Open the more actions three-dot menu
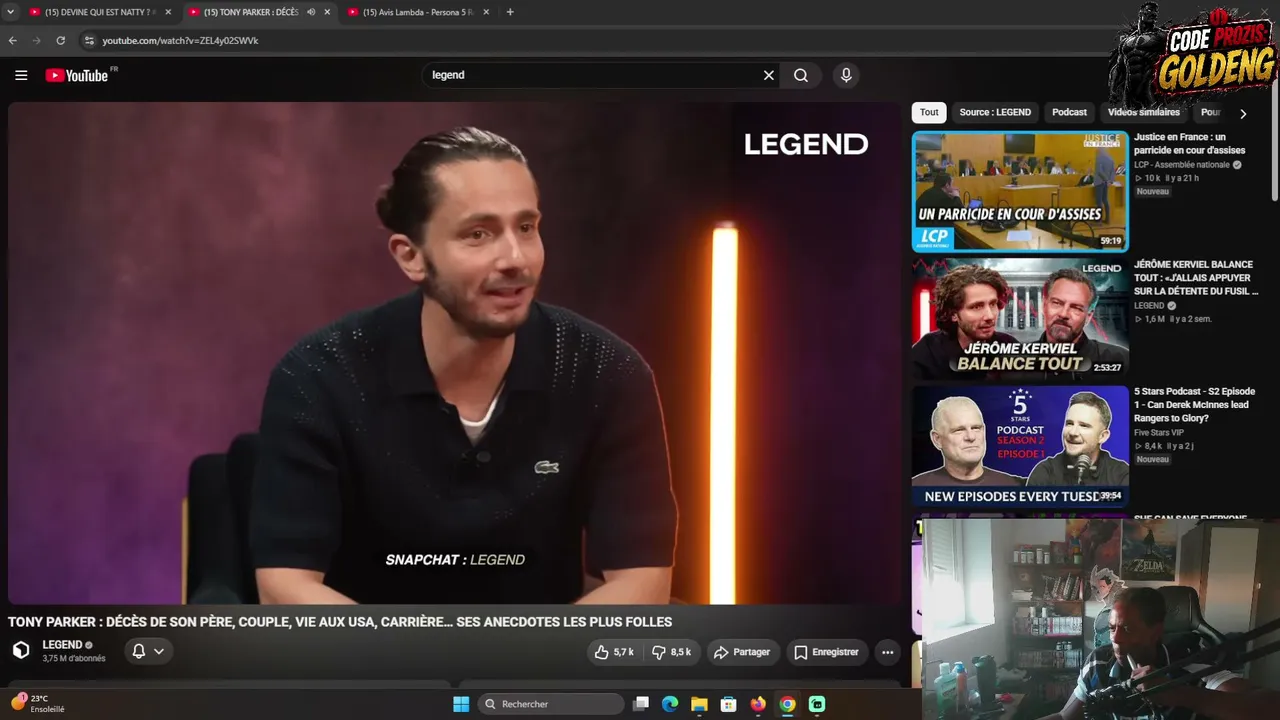1280x720 pixels. pos(887,652)
